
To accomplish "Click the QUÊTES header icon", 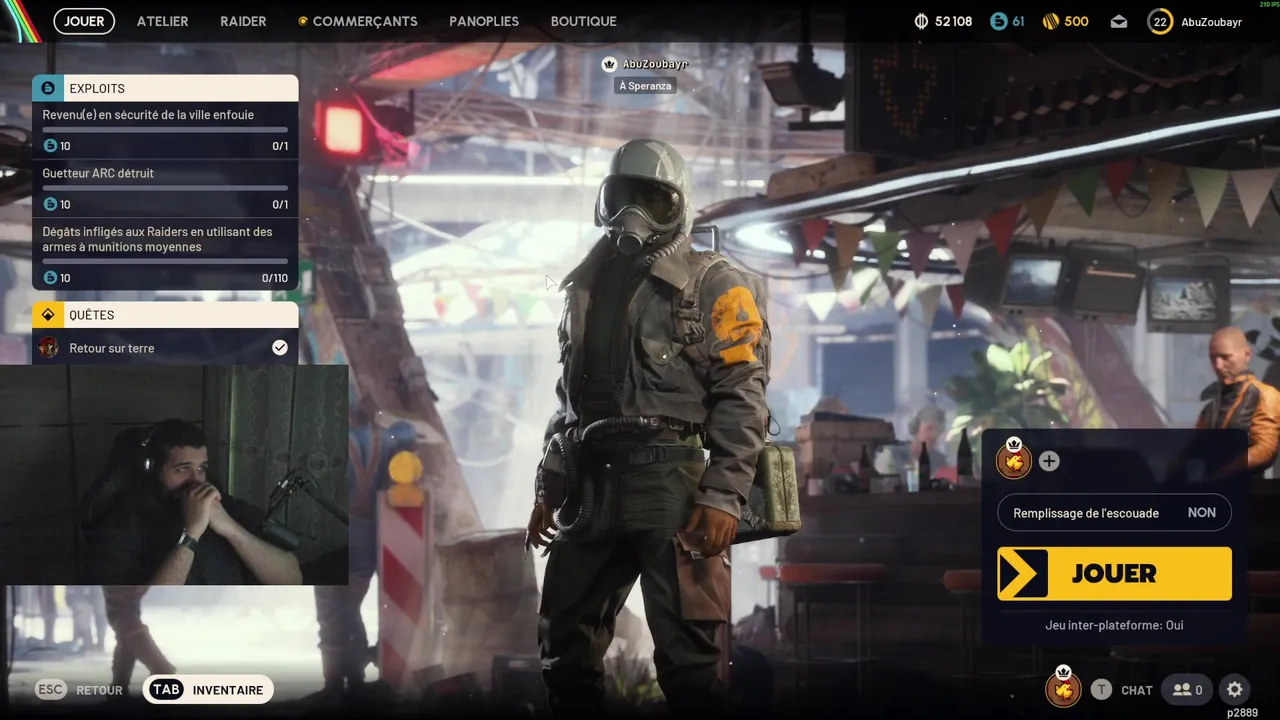I will coord(47,315).
